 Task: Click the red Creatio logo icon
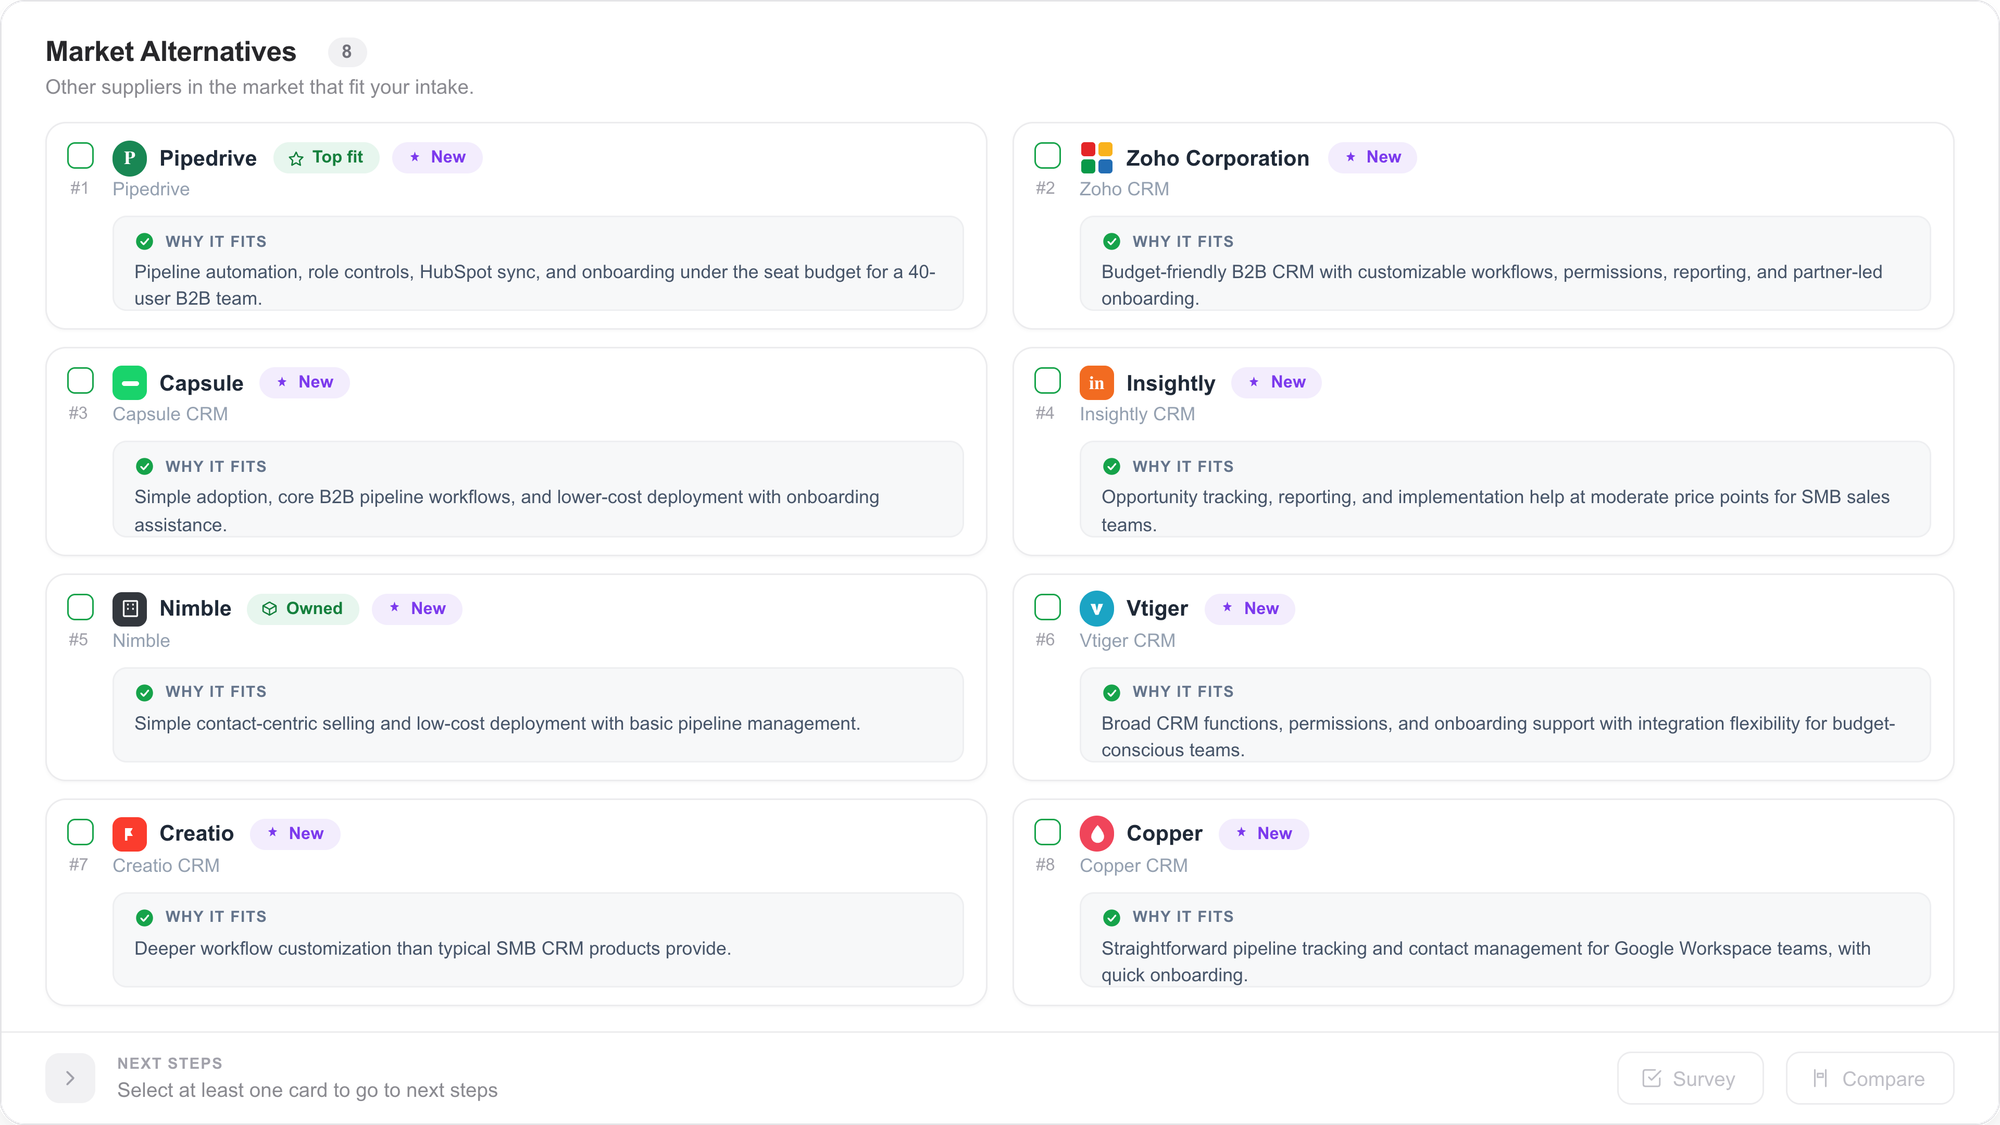point(130,833)
